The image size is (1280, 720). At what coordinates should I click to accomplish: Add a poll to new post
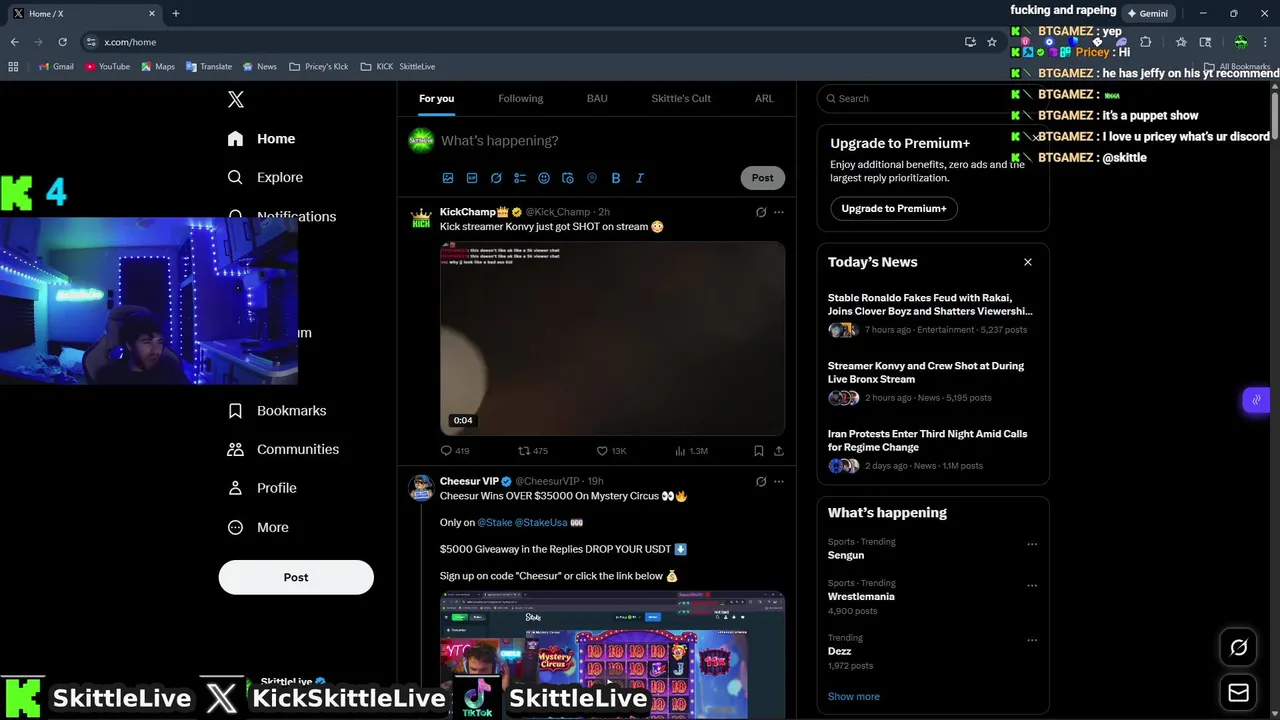coord(520,178)
